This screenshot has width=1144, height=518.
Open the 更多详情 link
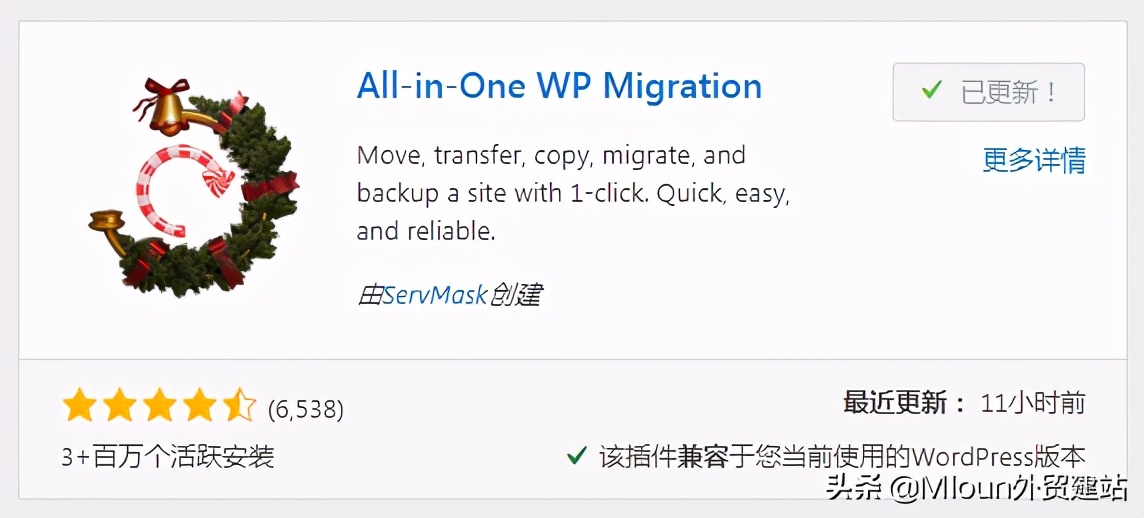pyautogui.click(x=1033, y=160)
